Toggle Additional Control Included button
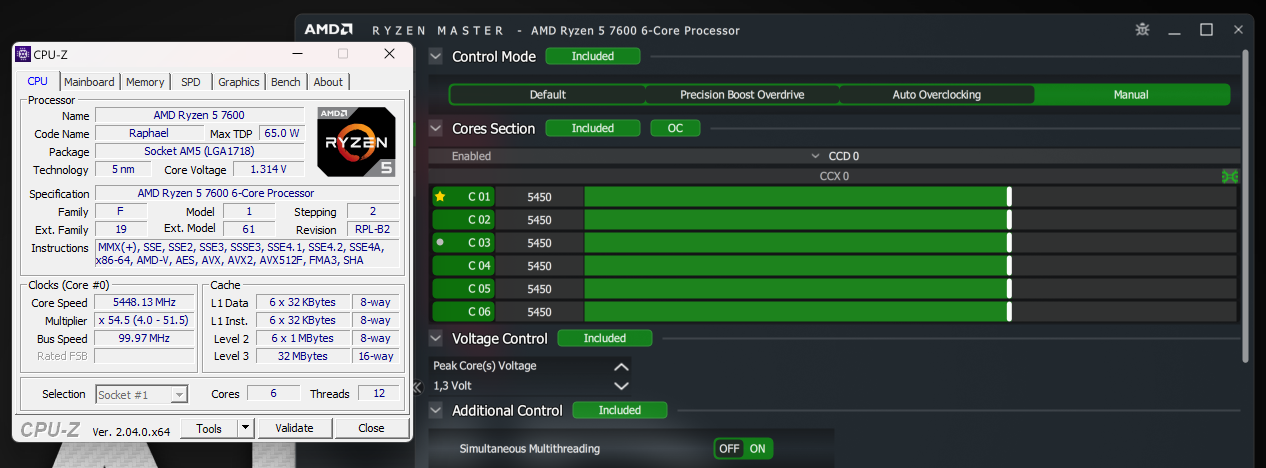 tap(620, 410)
